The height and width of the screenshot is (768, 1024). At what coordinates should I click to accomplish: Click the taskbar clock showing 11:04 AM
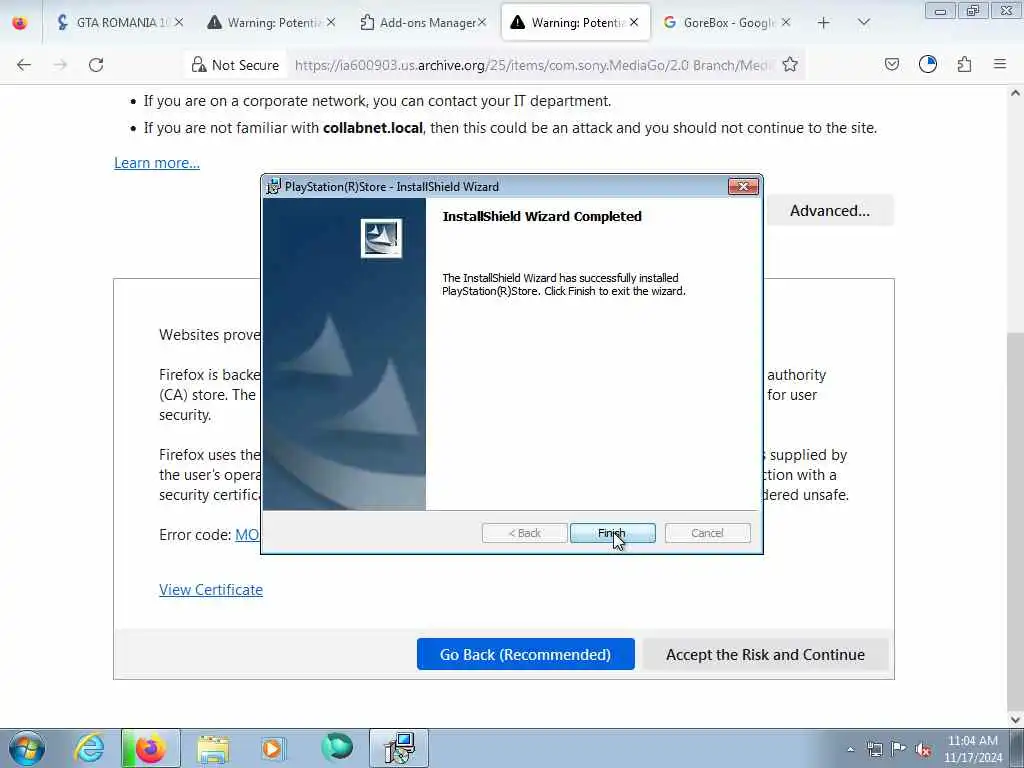[x=972, y=749]
